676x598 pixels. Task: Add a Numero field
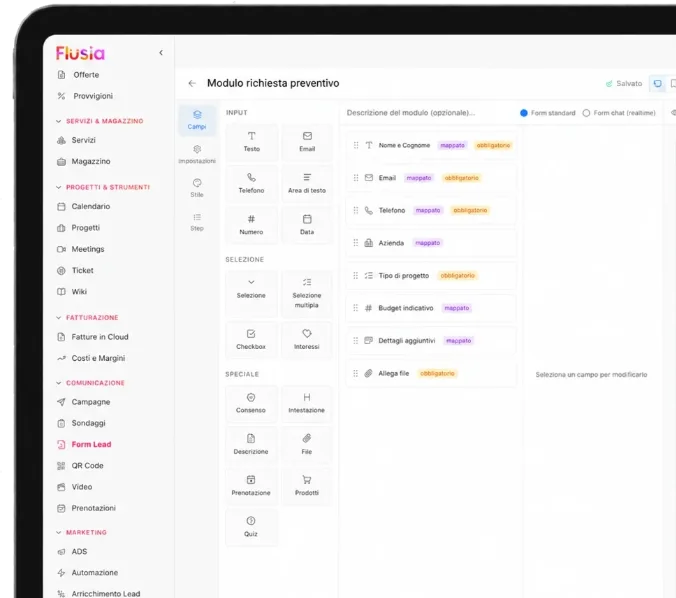click(251, 225)
